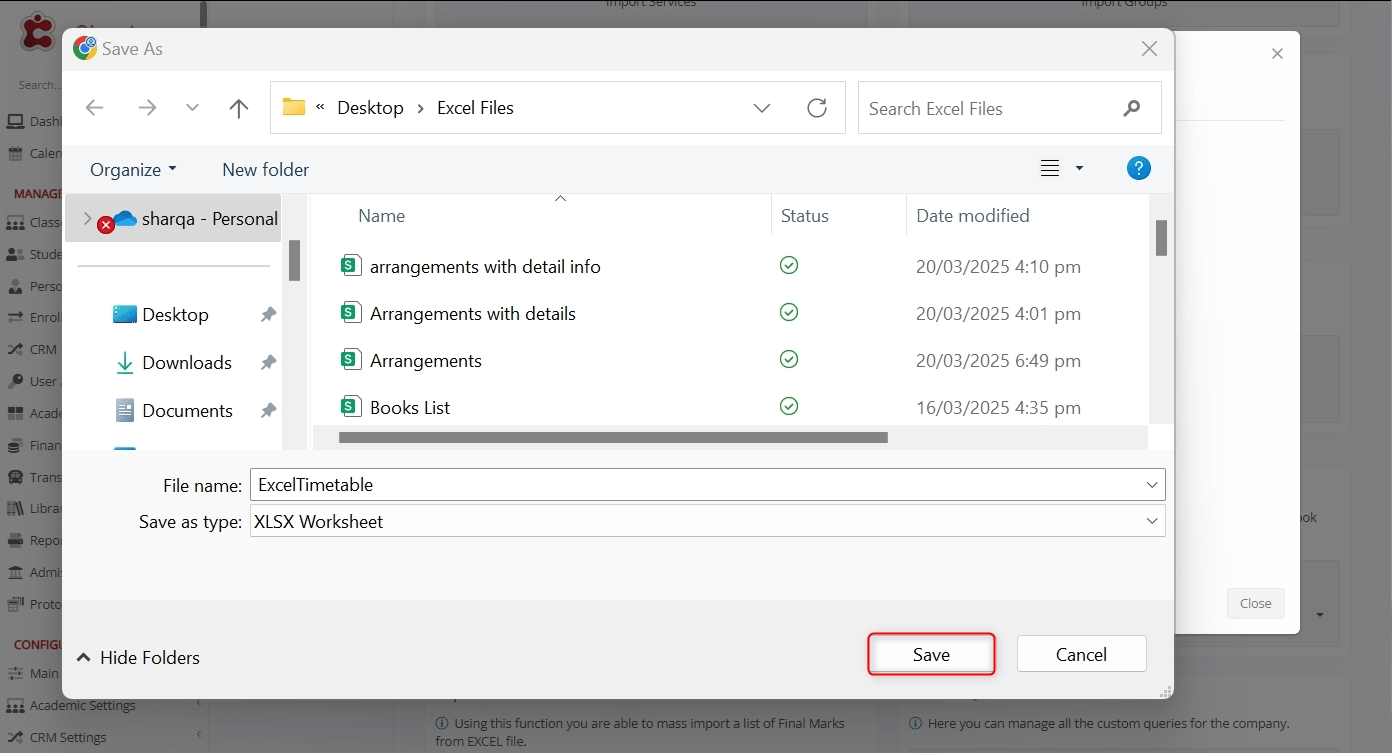The image size is (1392, 753).
Task: Click the blue Help question mark icon
Action: pos(1138,168)
